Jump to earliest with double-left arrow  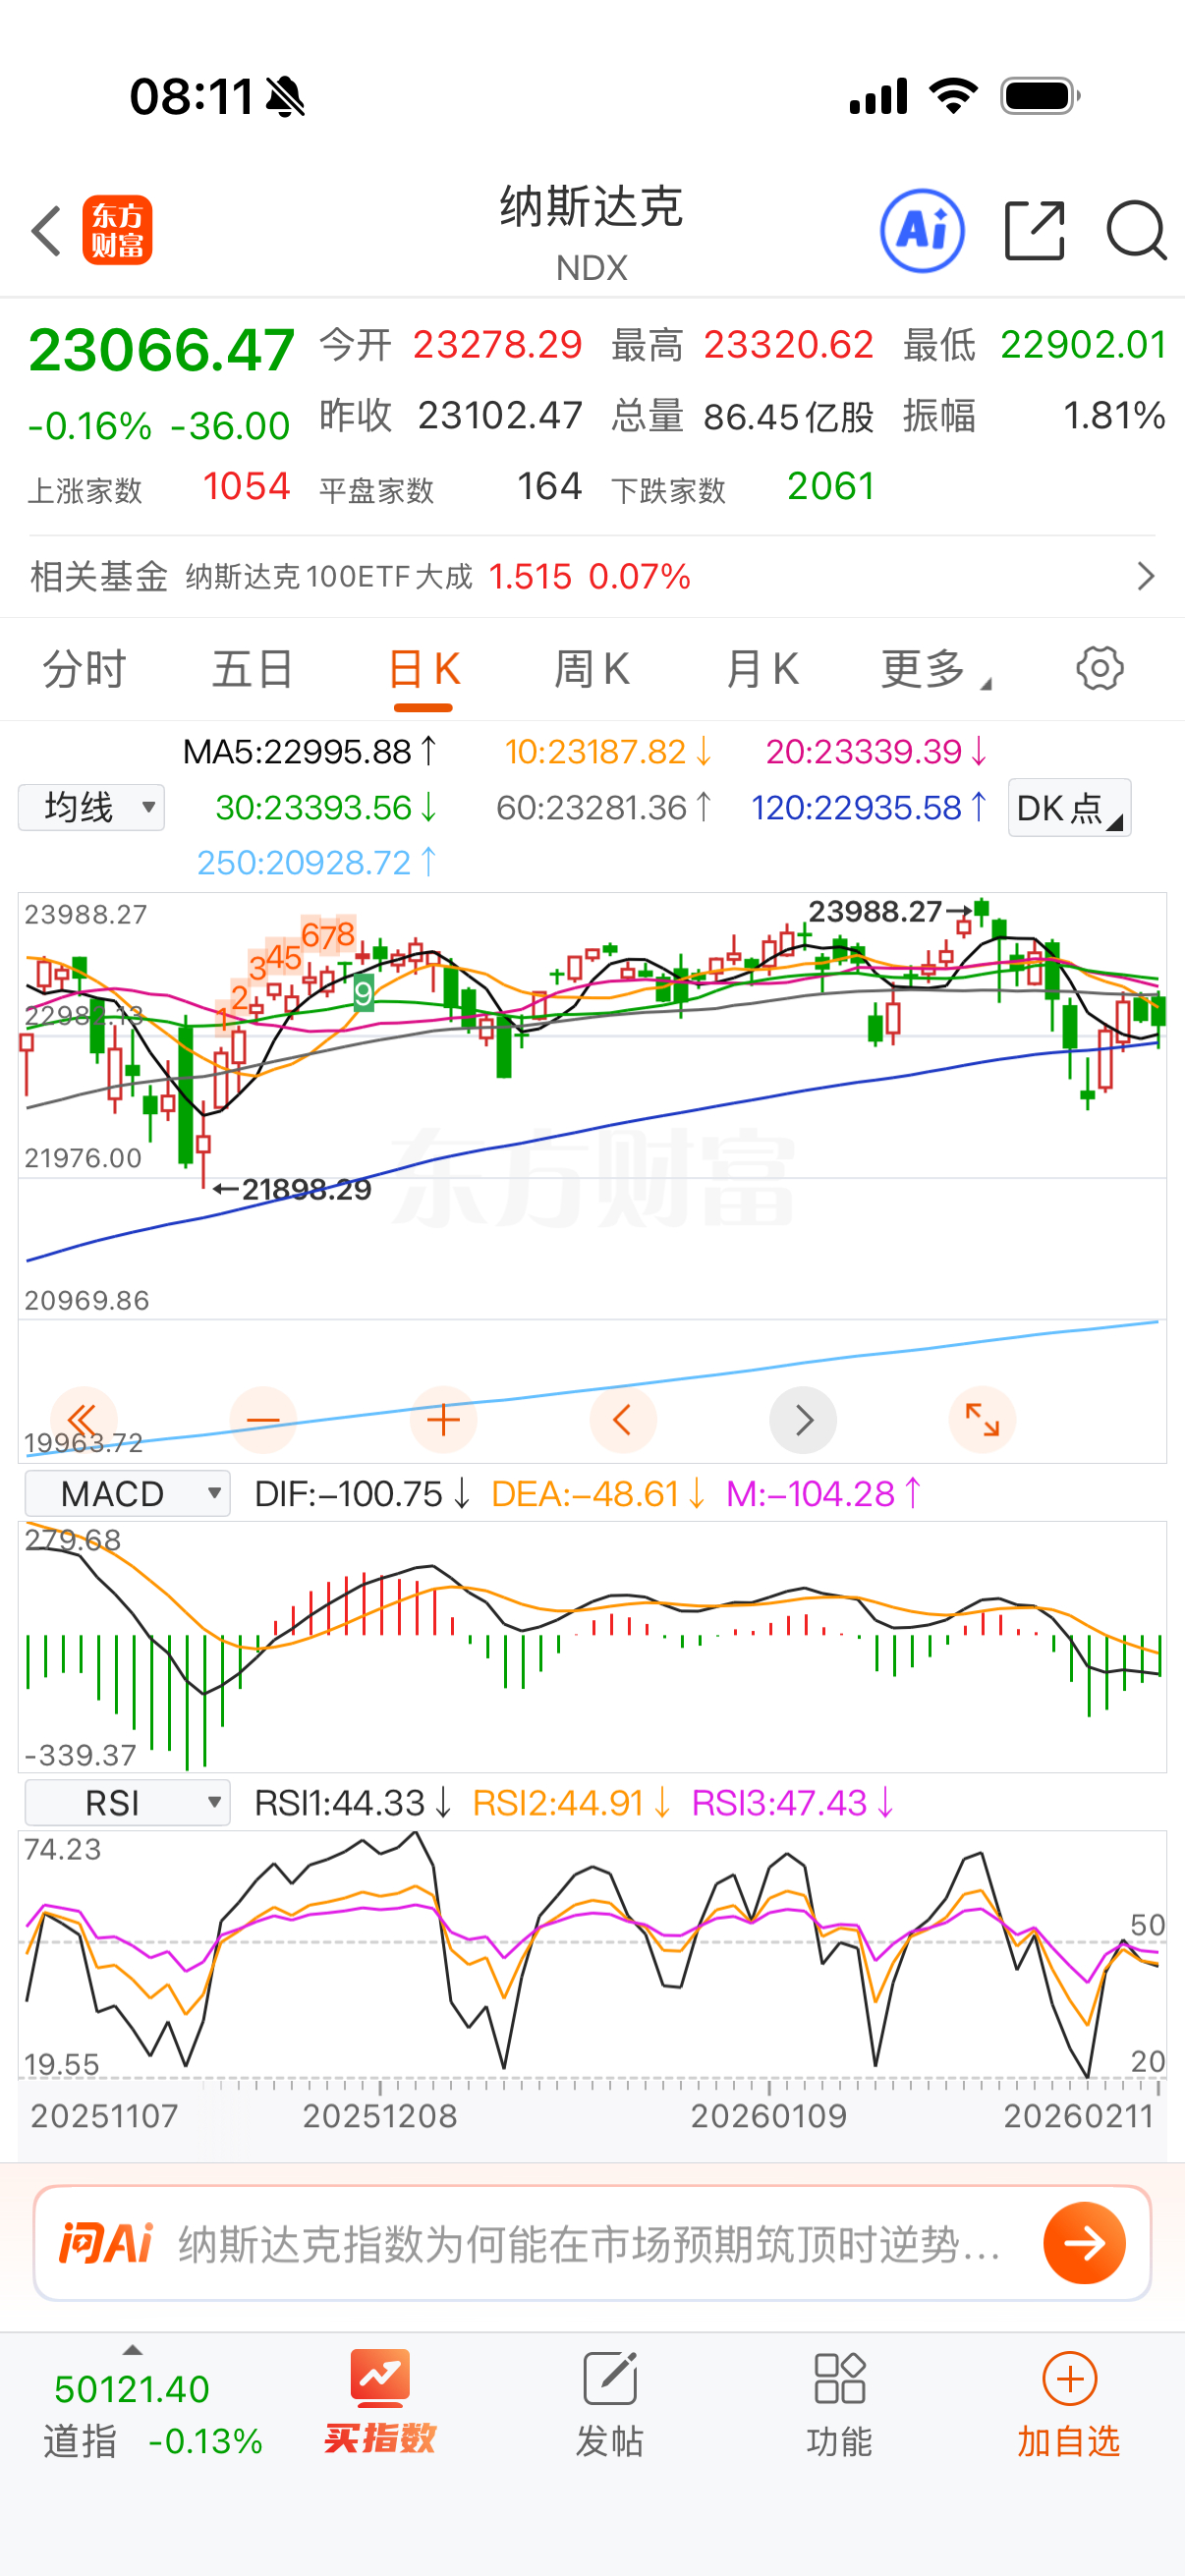click(83, 1420)
